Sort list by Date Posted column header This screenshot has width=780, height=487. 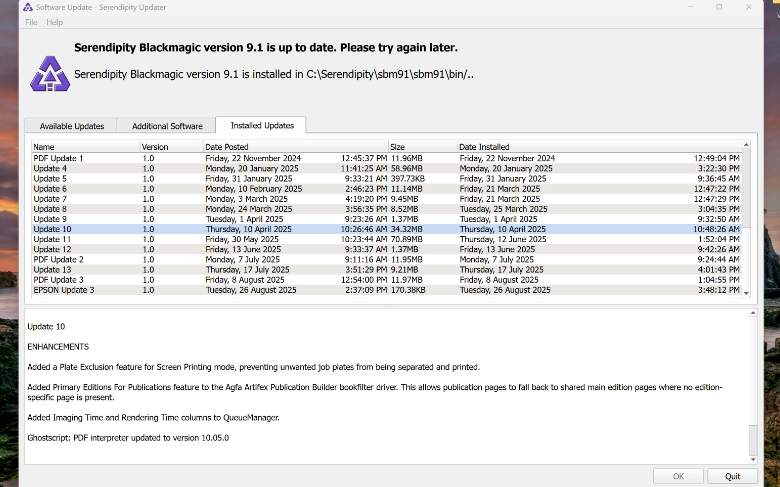coord(296,147)
